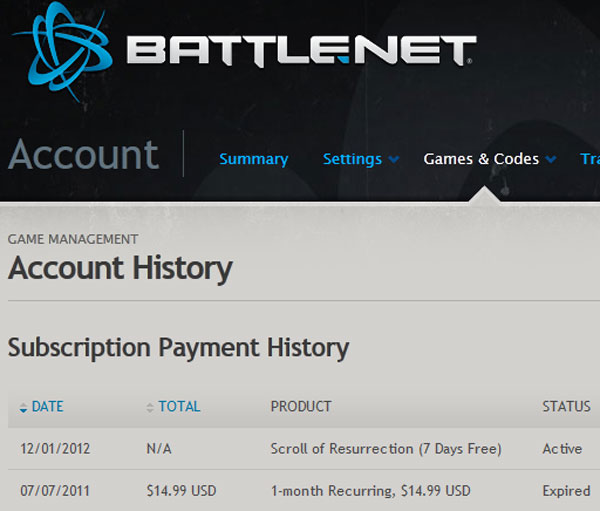This screenshot has width=600, height=511.
Task: Select the 1-month Recurring product entry
Action: click(x=370, y=491)
